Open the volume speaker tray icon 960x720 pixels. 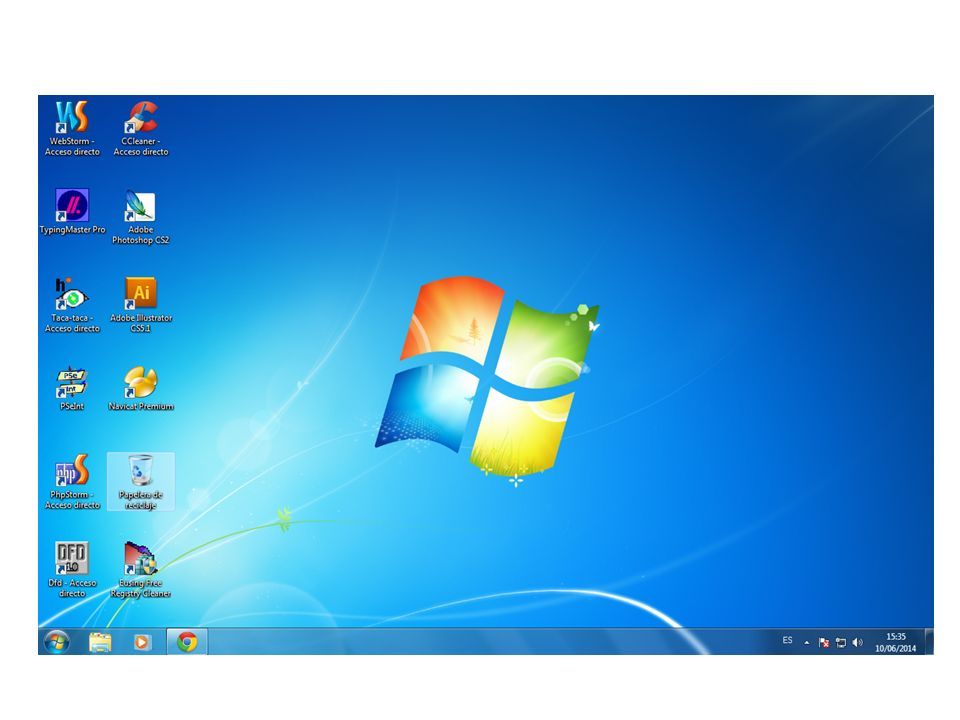click(858, 642)
